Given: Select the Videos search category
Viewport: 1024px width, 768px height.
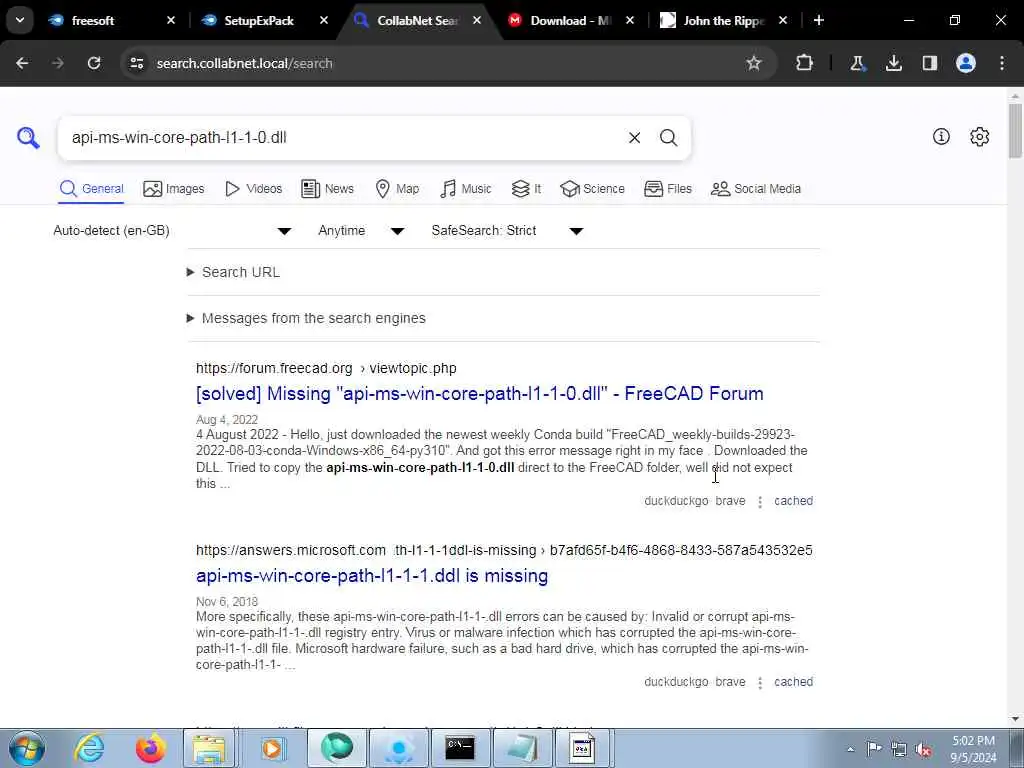Looking at the screenshot, I should pyautogui.click(x=253, y=189).
